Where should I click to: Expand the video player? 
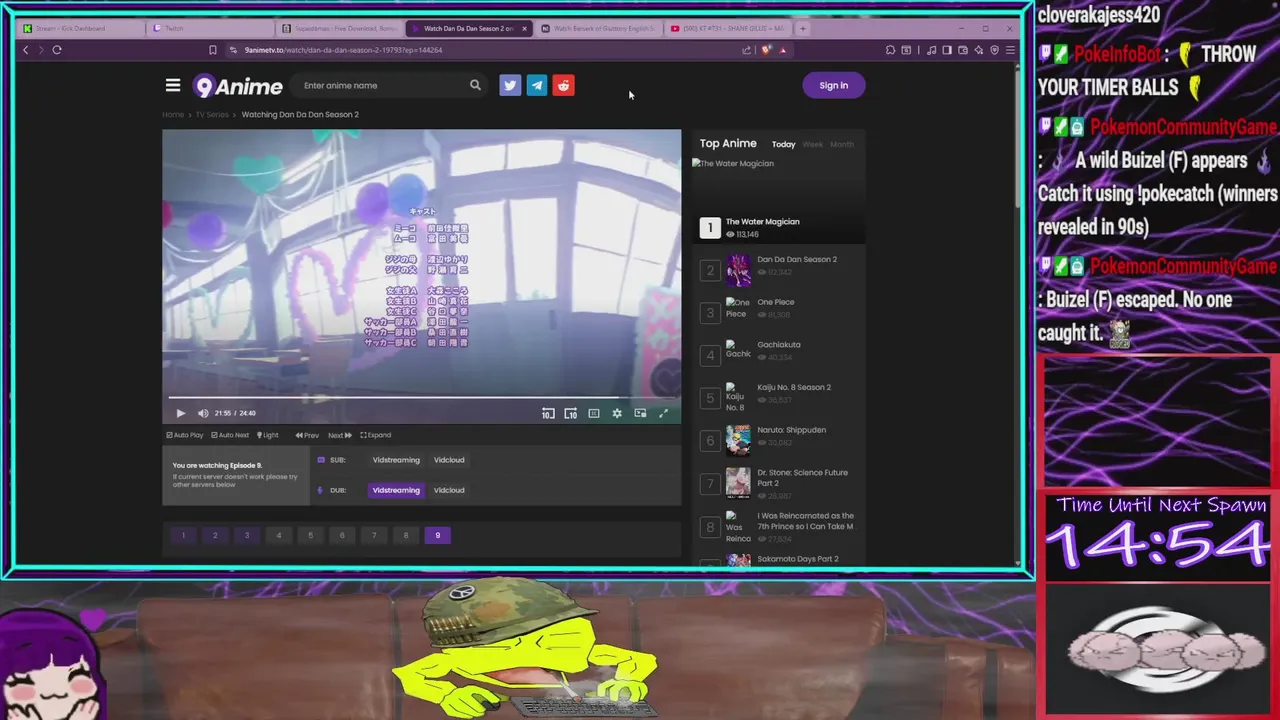pyautogui.click(x=376, y=435)
